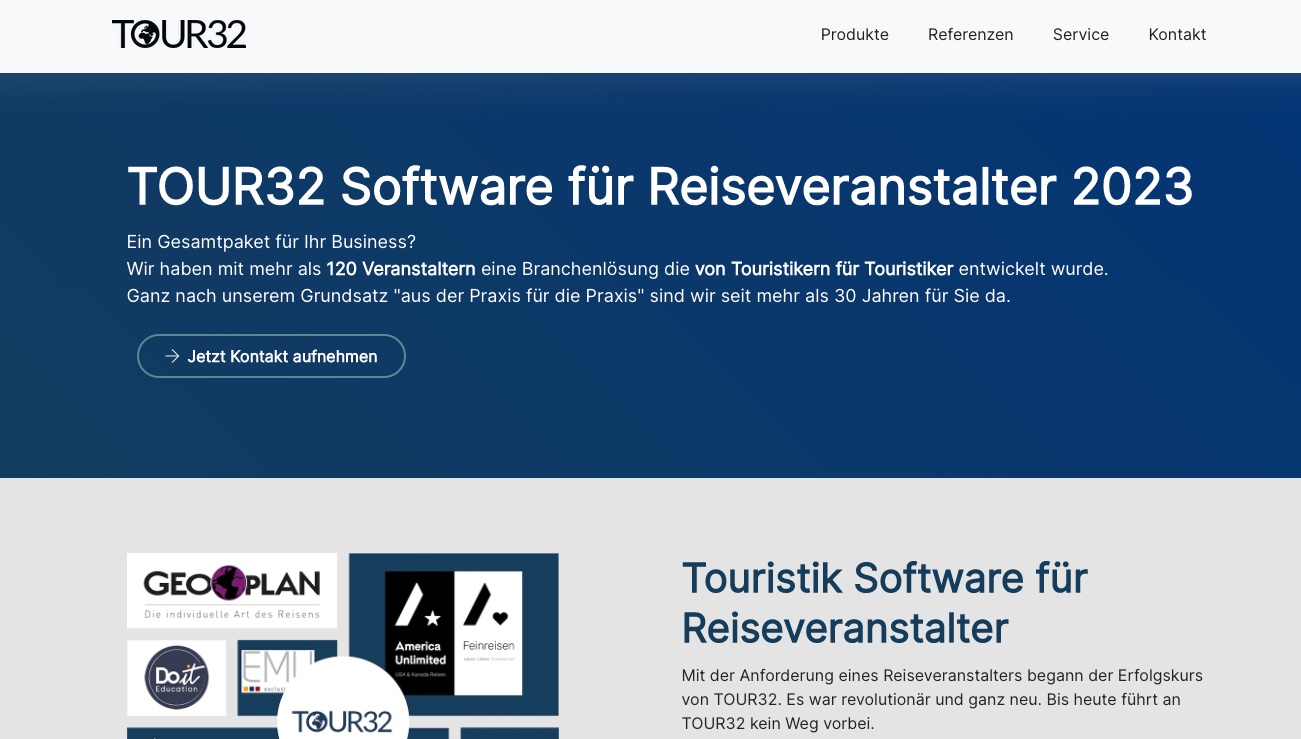
Task: Click the Do it Education logo
Action: [177, 678]
